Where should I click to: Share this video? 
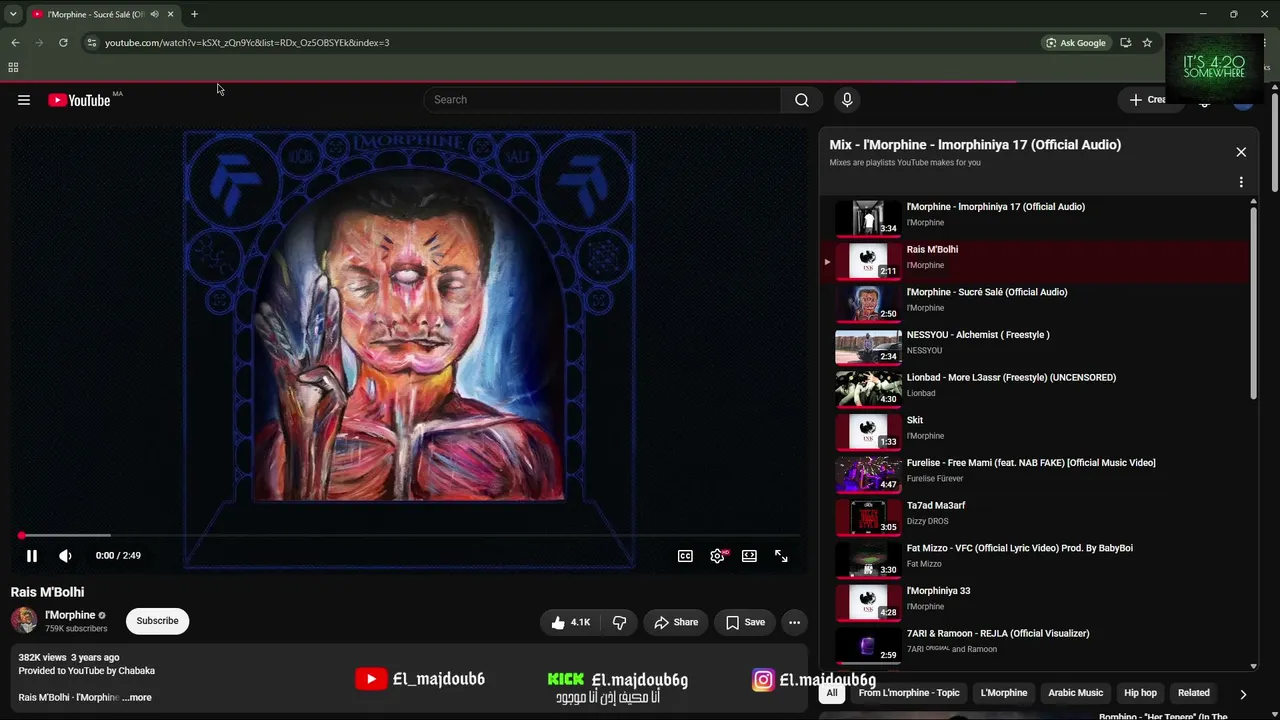676,622
